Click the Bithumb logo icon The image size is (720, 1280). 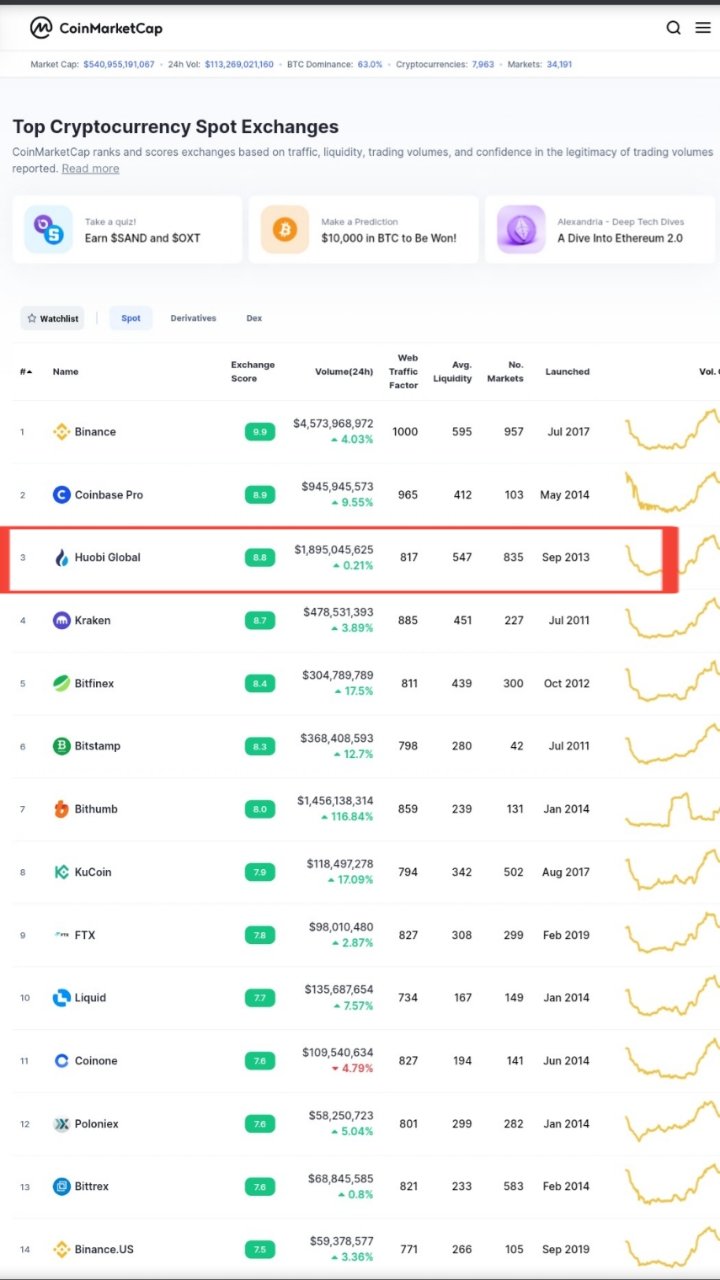[61, 809]
